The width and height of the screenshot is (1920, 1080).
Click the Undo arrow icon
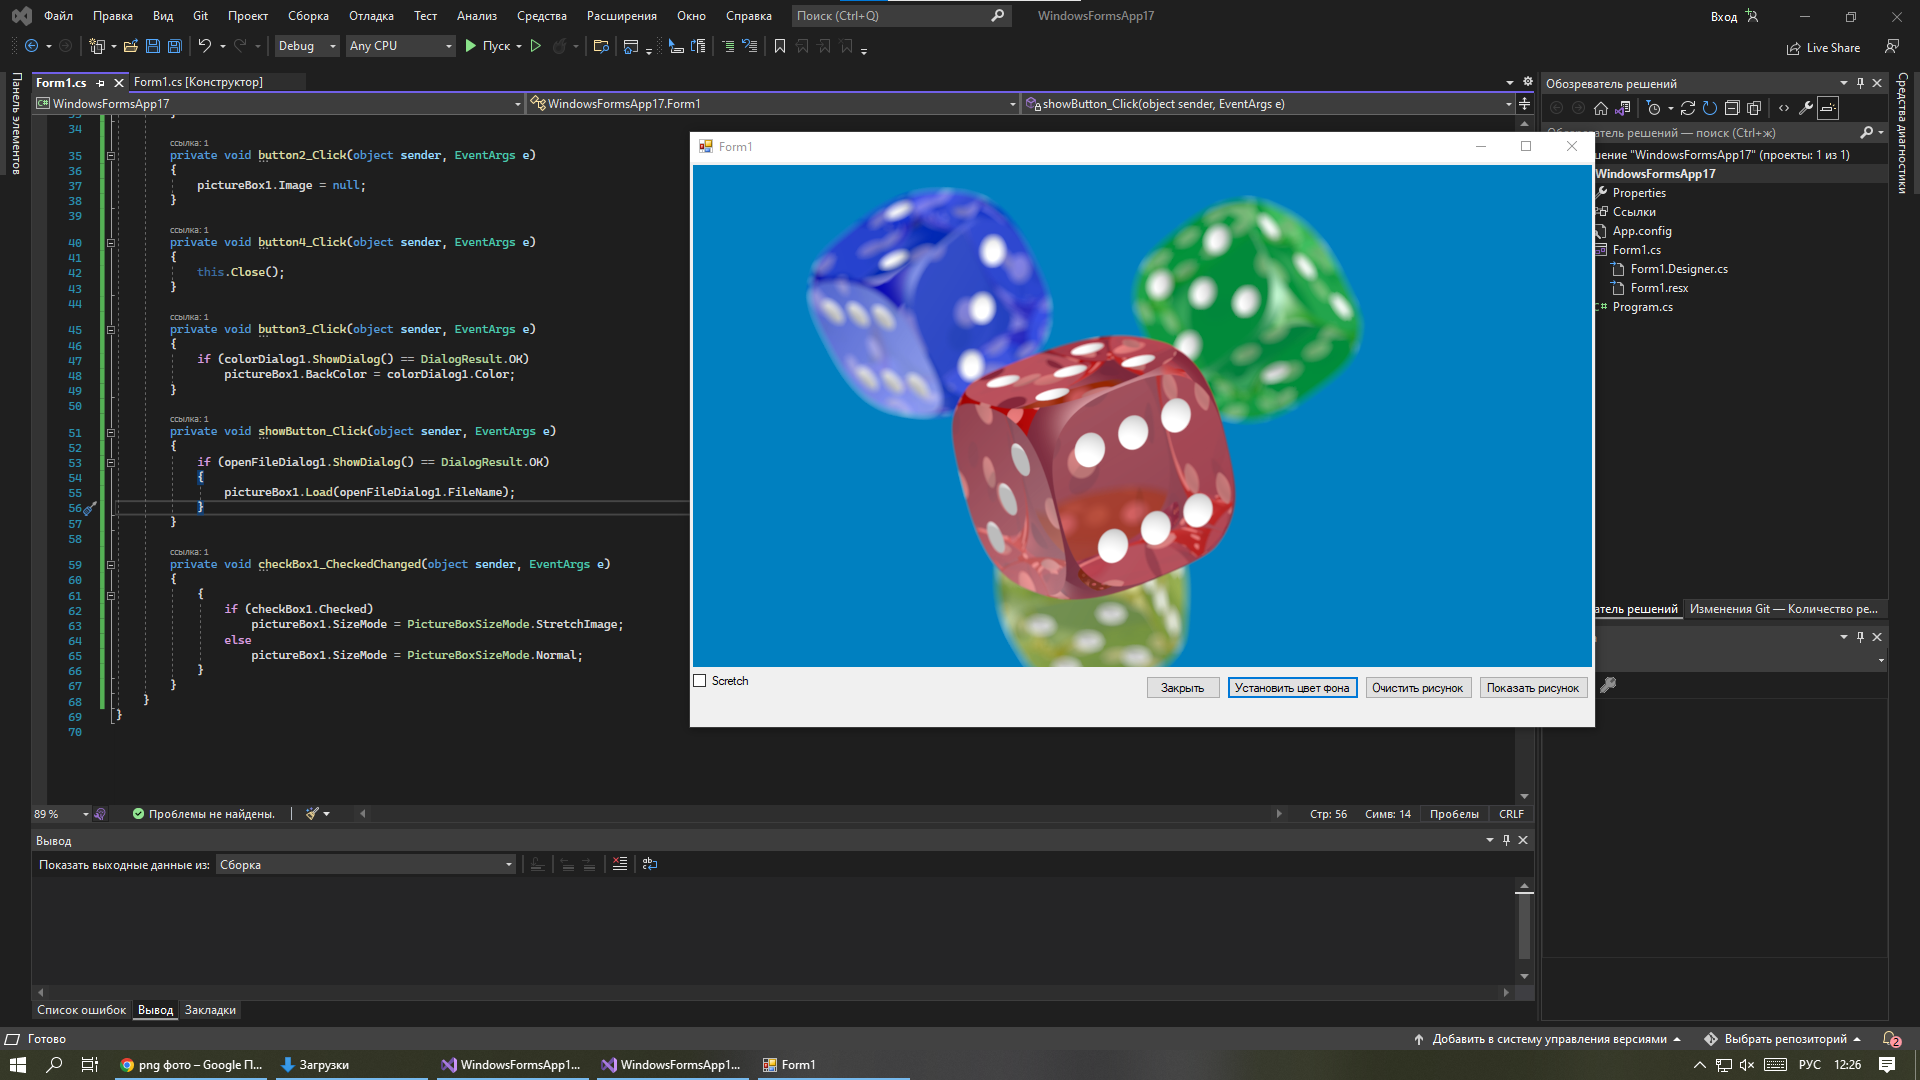pos(204,46)
